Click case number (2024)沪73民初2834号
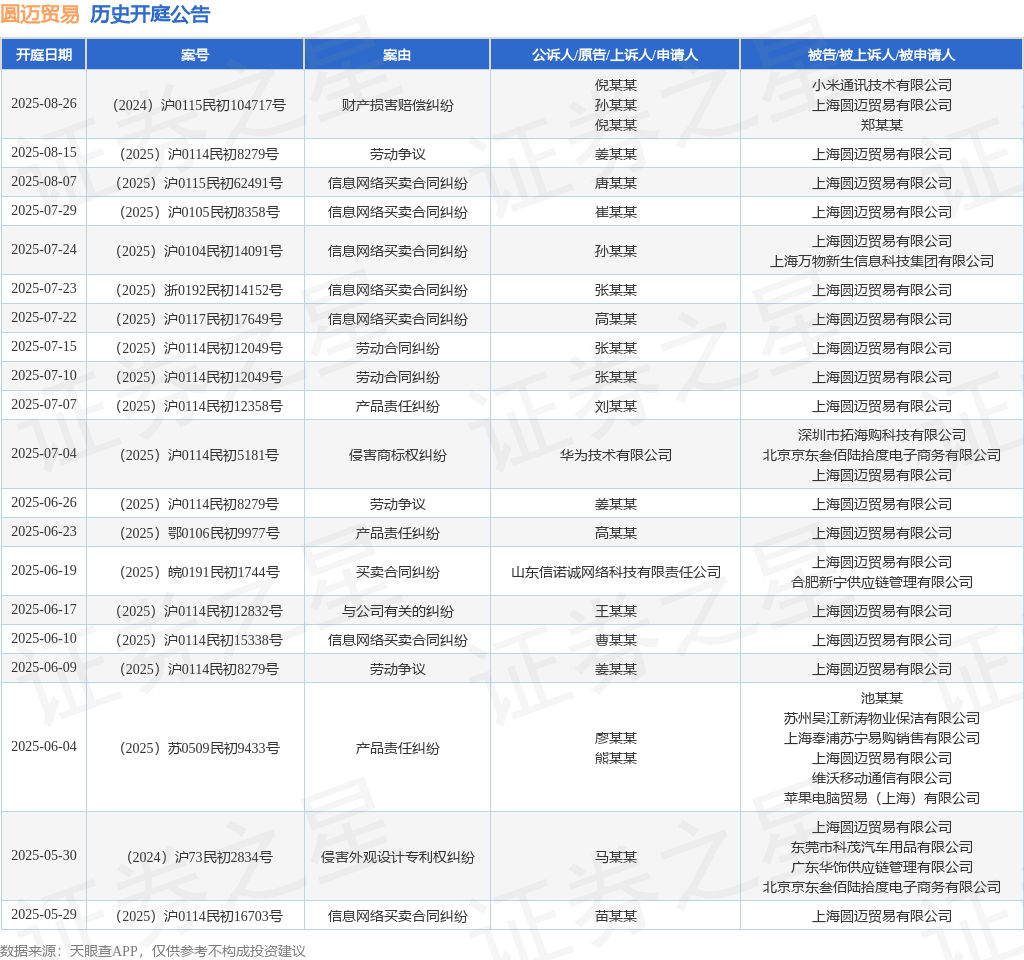This screenshot has width=1024, height=960. tap(199, 857)
